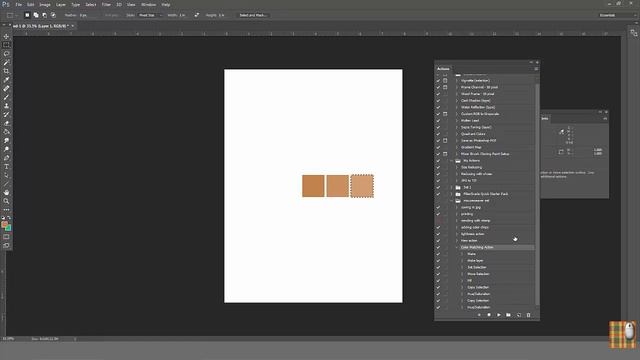The image size is (640, 360).
Task: Toggle dialog box for Vignette action
Action: [445, 81]
